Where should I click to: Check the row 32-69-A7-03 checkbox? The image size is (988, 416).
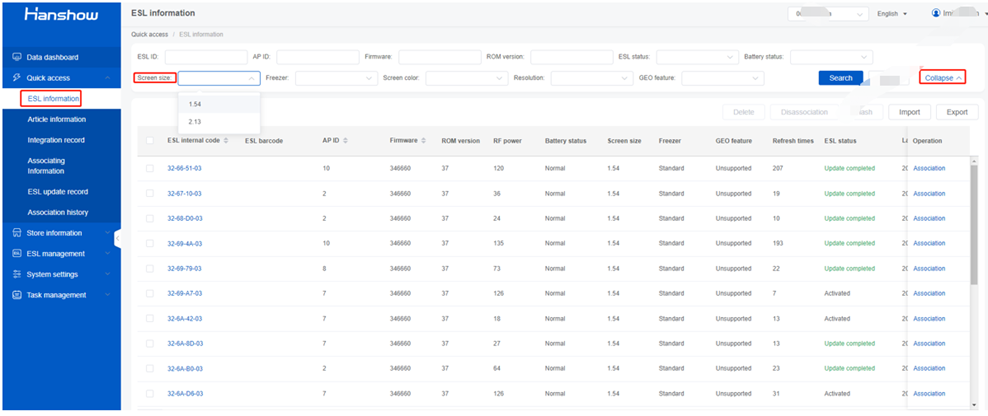pos(150,294)
